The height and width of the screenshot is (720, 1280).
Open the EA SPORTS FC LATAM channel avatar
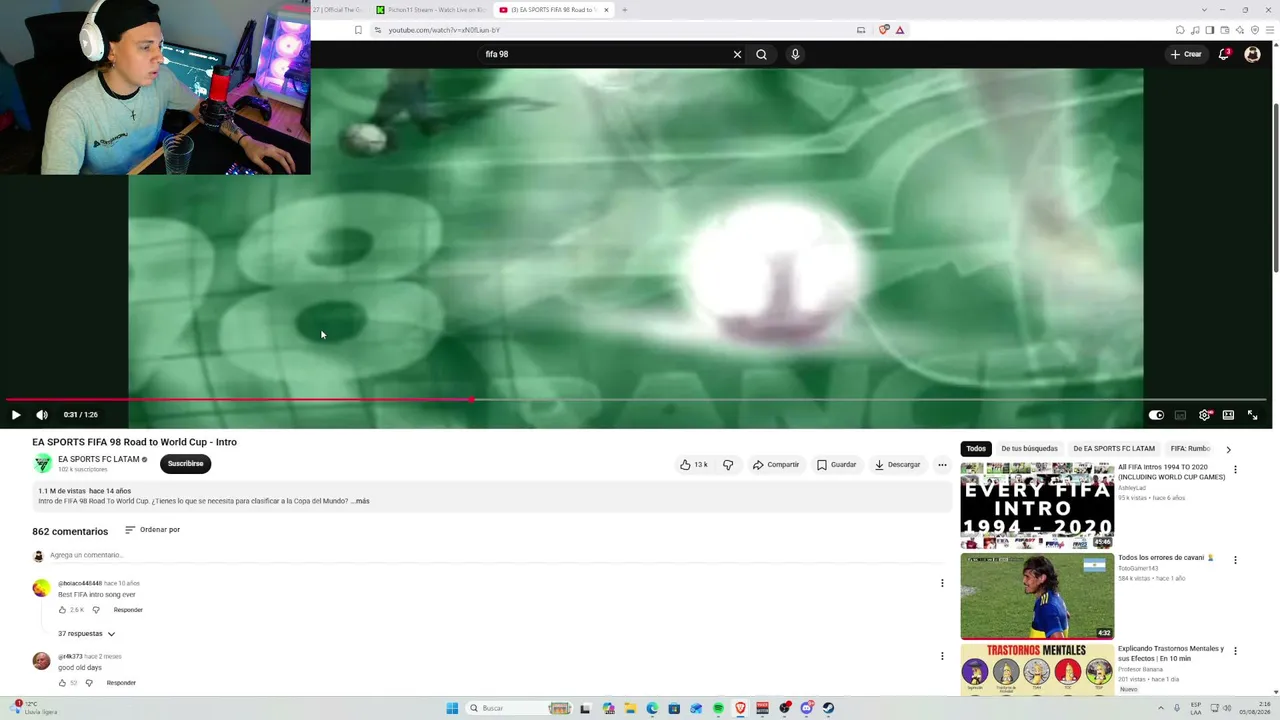[43, 463]
